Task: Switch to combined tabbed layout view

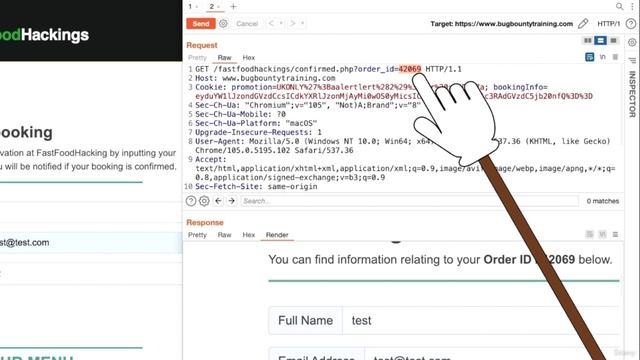Action: (613, 40)
